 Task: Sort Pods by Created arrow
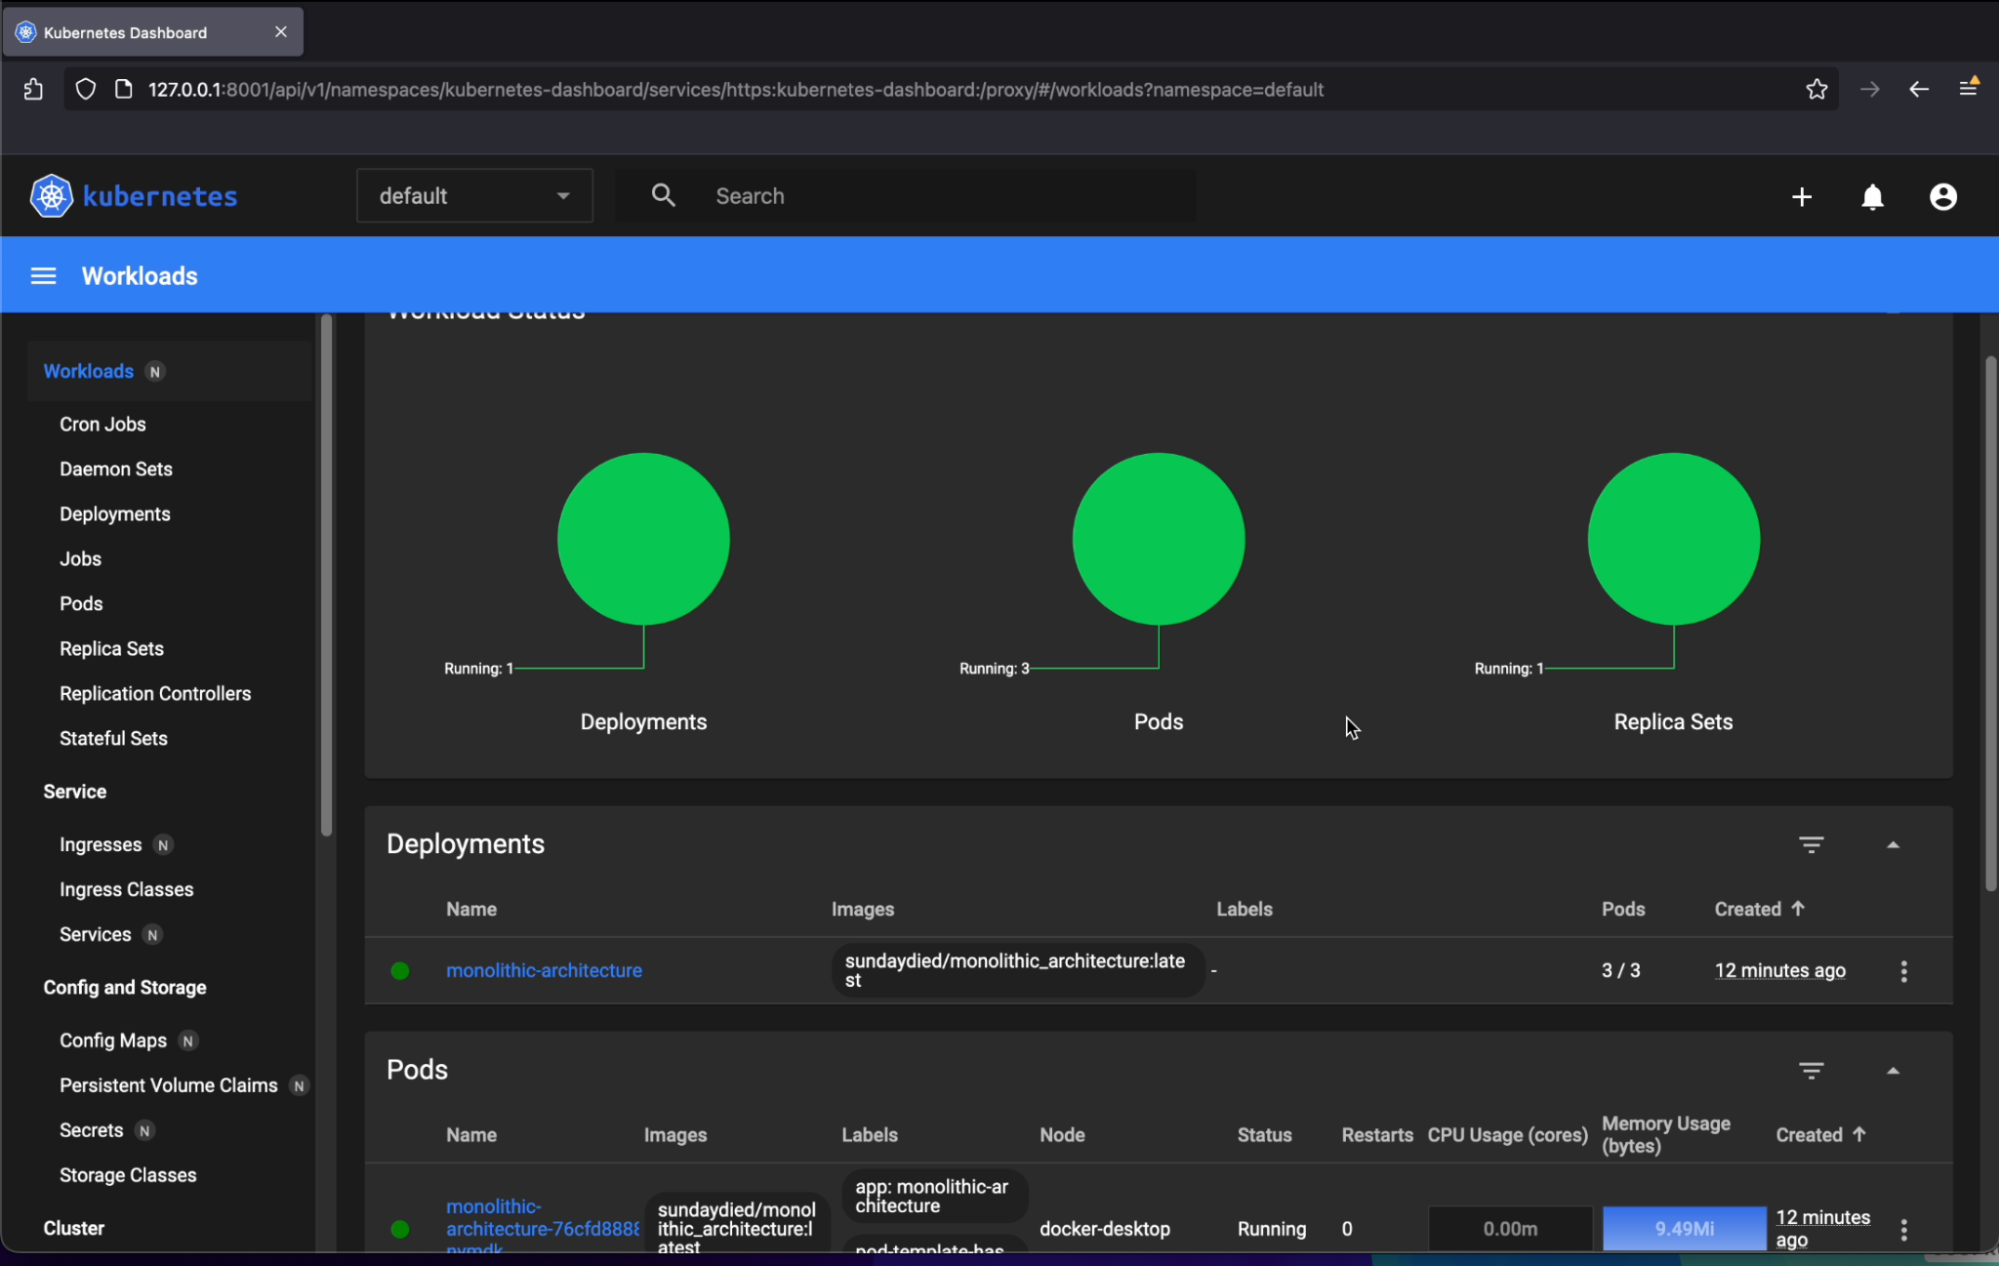pyautogui.click(x=1859, y=1134)
